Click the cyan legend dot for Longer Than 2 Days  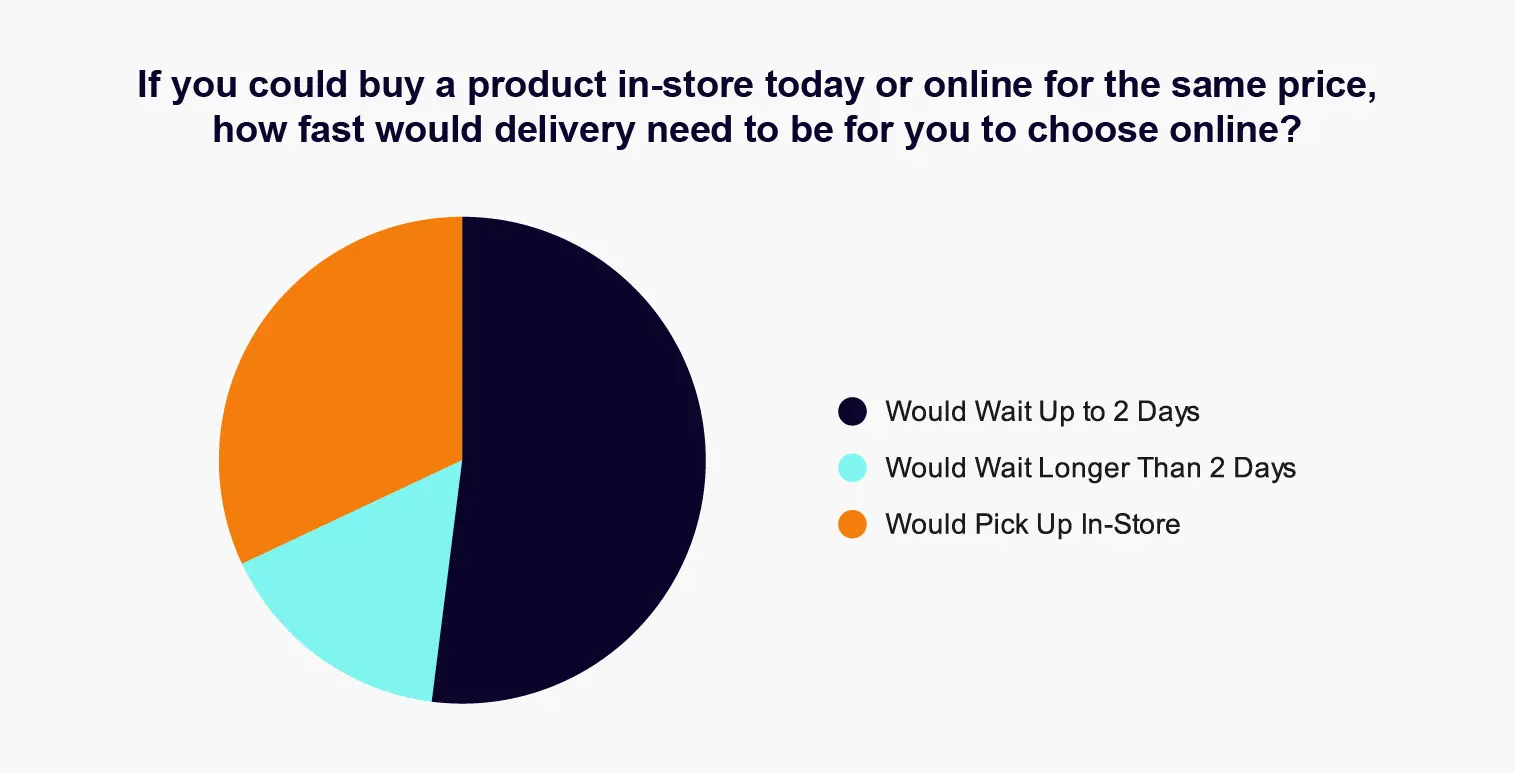point(852,467)
